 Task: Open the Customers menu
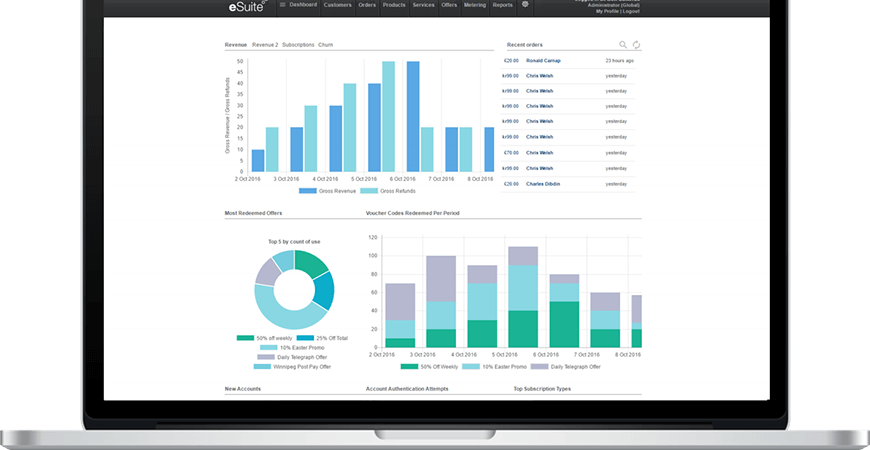pos(338,4)
